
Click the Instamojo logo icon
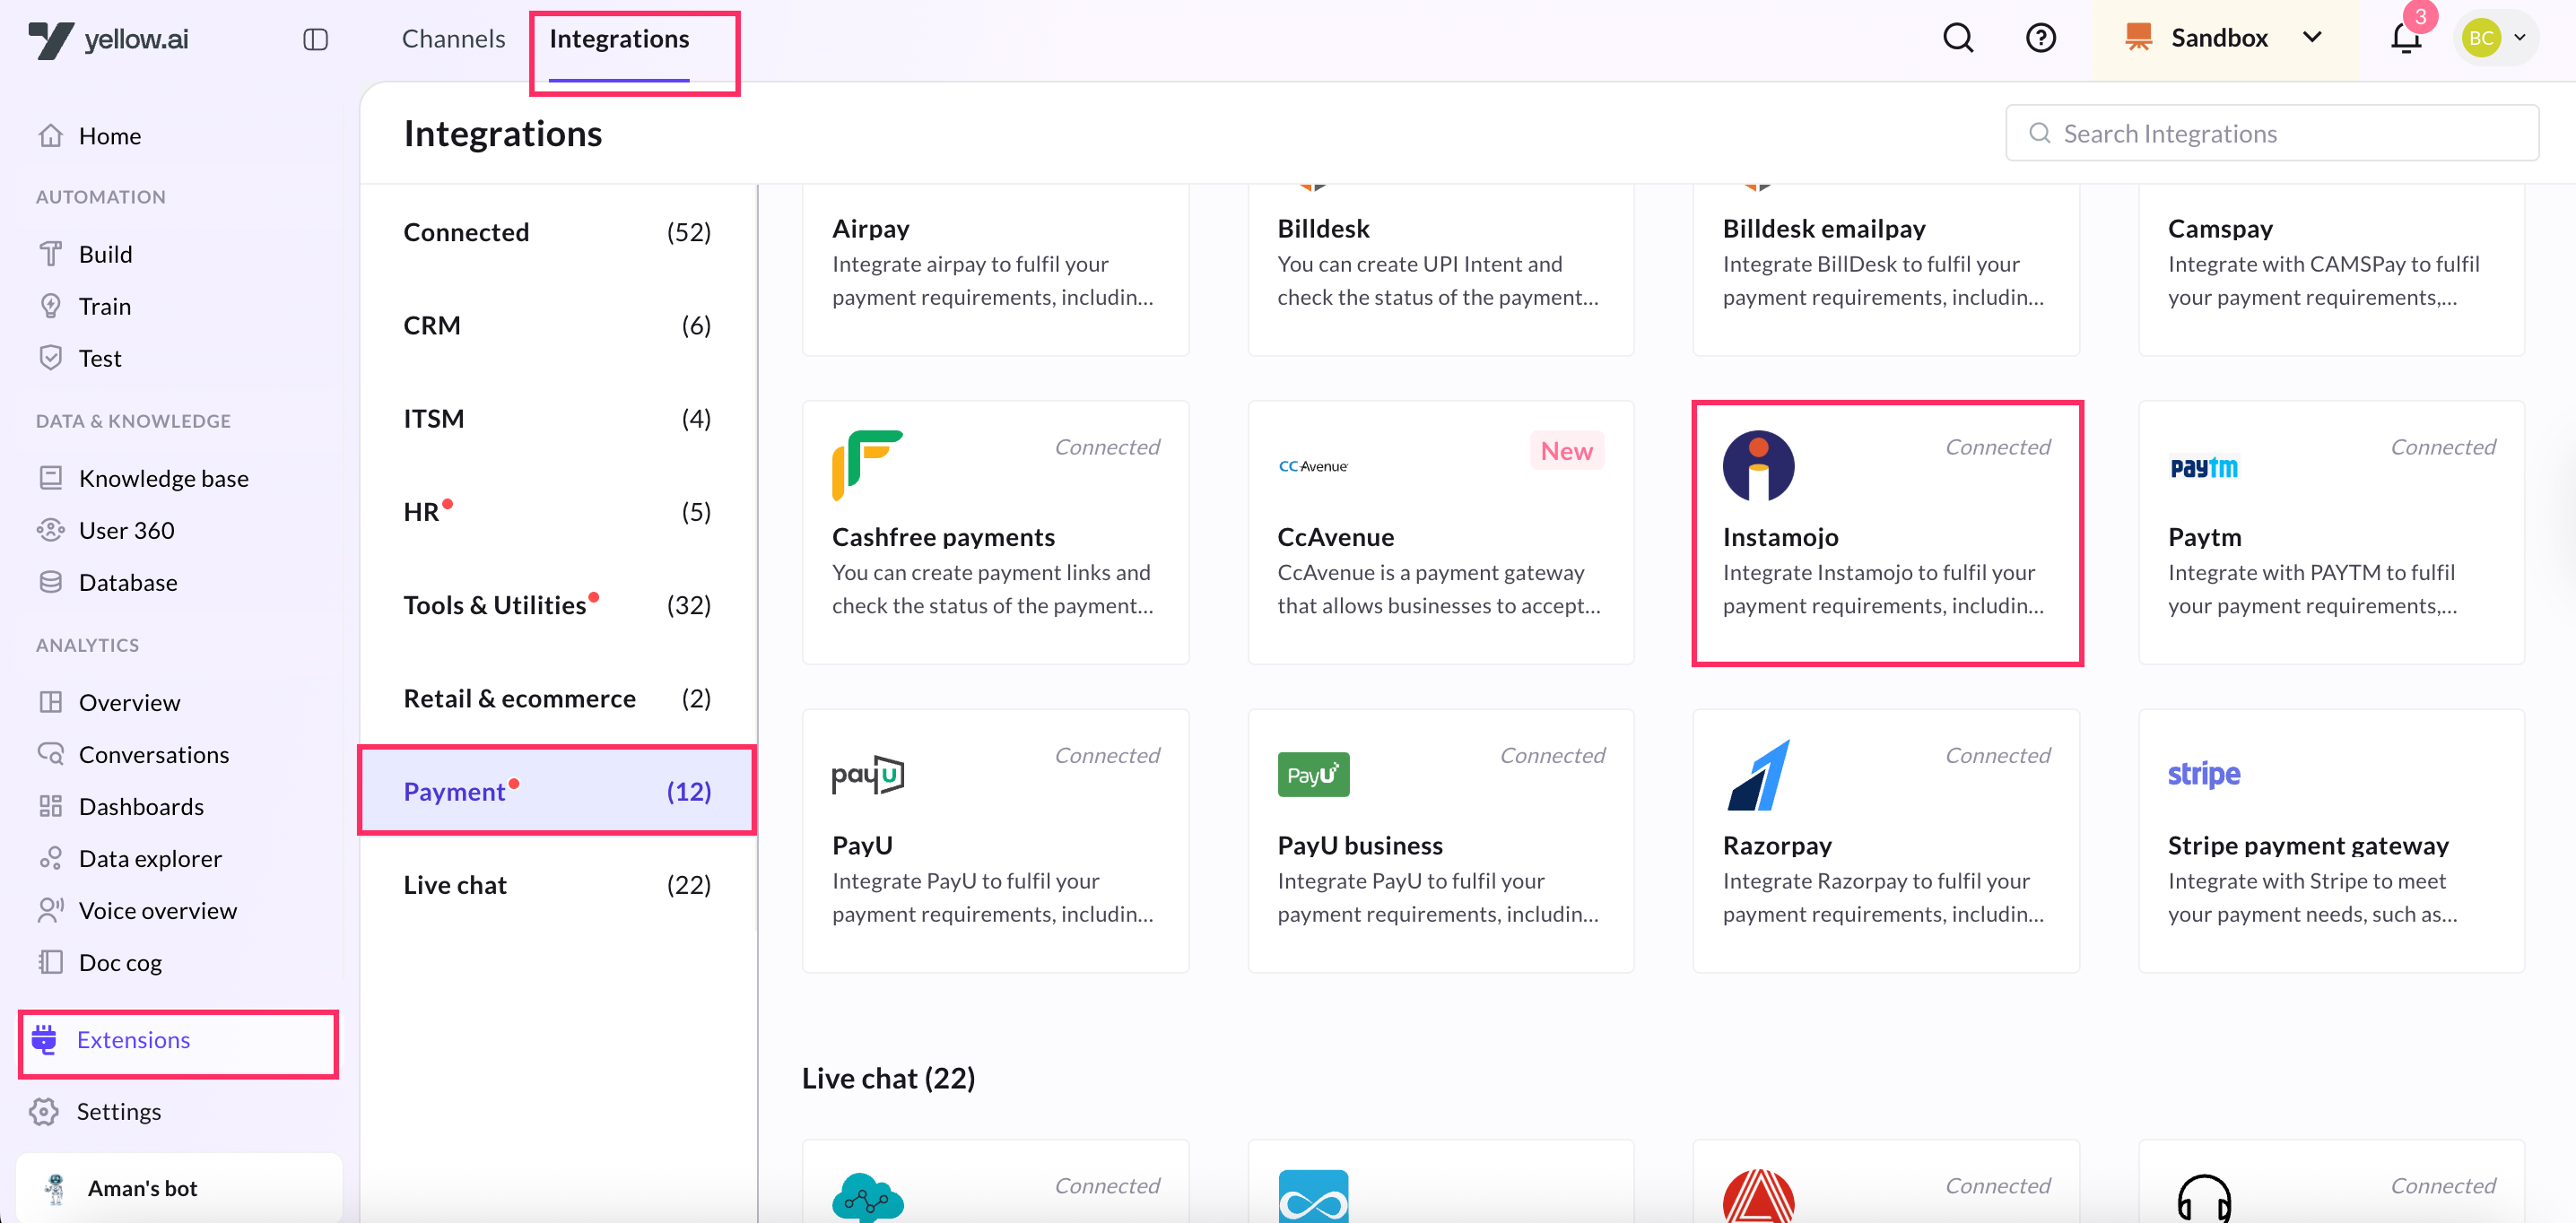coord(1758,465)
